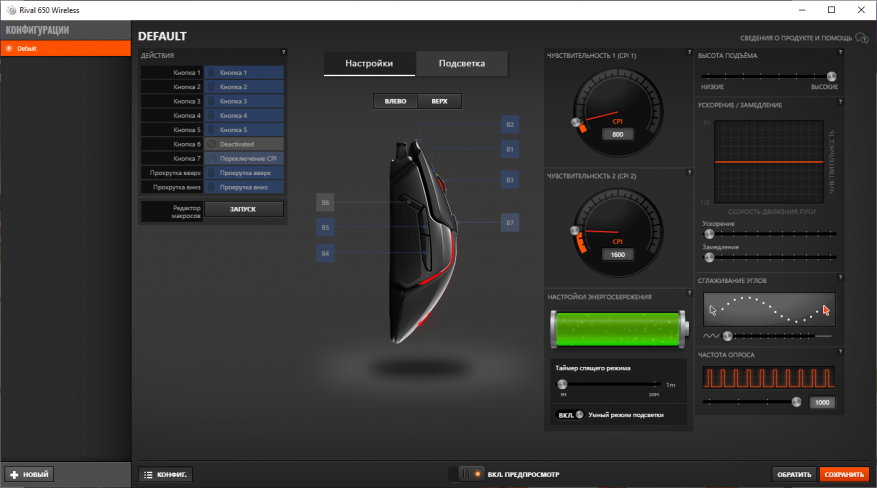
Task: Open Кнопка 3 action dropdown
Action: pyautogui.click(x=244, y=101)
